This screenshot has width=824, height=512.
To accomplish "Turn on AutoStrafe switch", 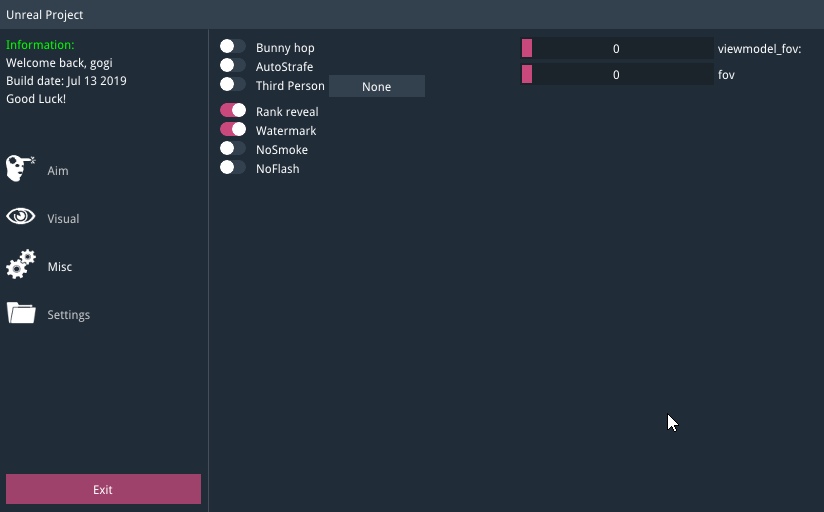I will pos(233,66).
